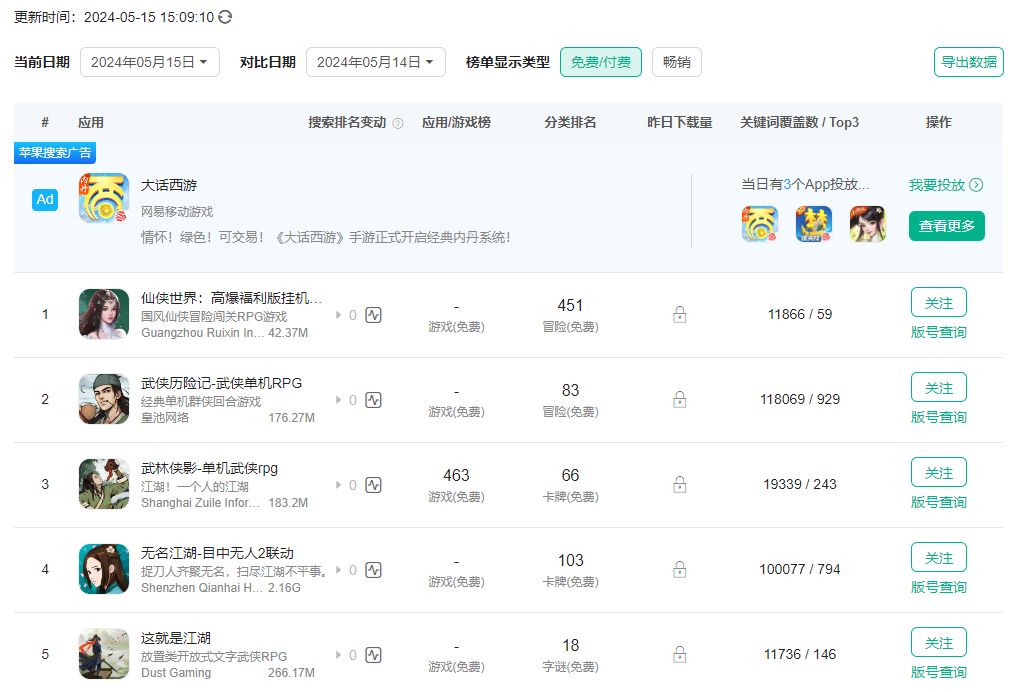Open the 武侠历险记-武侠单机RPG title
Viewport: 1015px width, 692px height.
221,383
